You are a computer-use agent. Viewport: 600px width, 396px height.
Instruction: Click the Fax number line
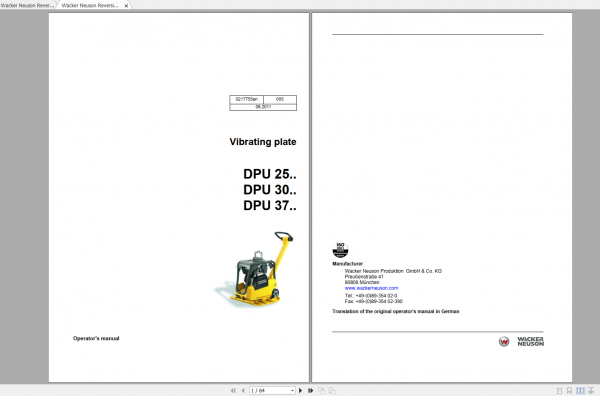pos(373,301)
